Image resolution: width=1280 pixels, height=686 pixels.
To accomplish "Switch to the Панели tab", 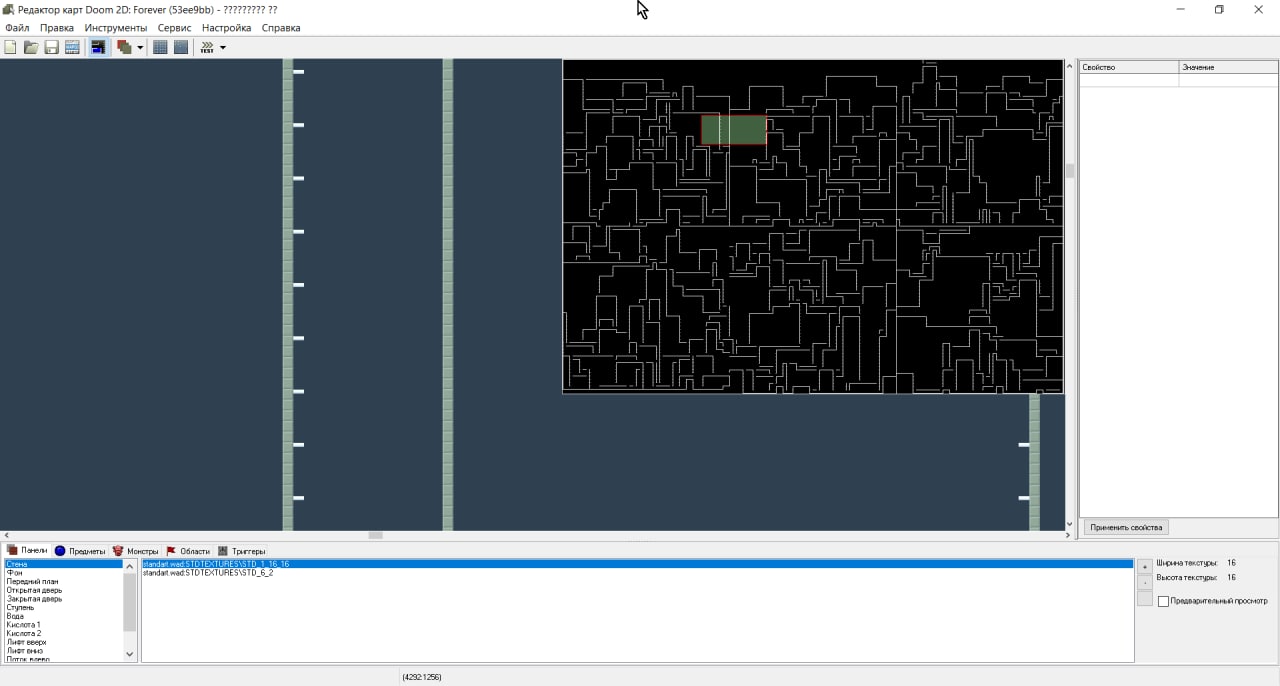I will point(27,550).
